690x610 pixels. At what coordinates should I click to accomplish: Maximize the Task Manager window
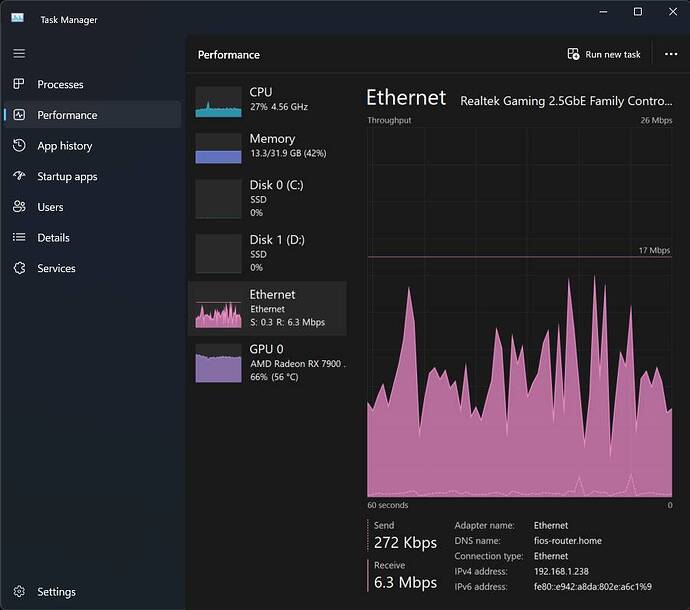(x=638, y=12)
